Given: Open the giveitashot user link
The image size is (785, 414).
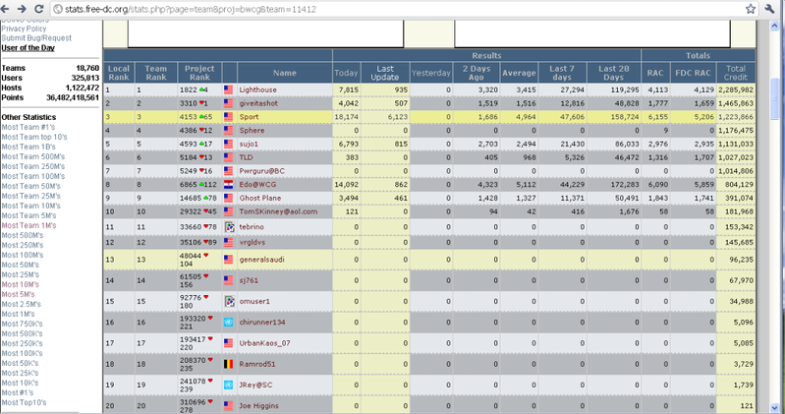Looking at the screenshot, I should (260, 102).
